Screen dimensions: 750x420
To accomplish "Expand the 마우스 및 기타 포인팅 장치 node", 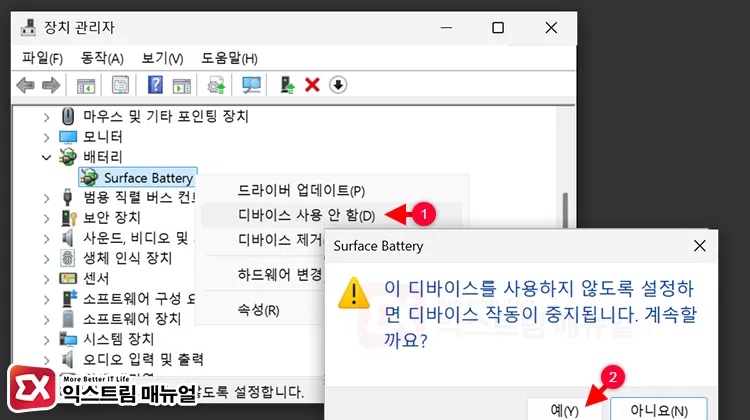I will [46, 117].
